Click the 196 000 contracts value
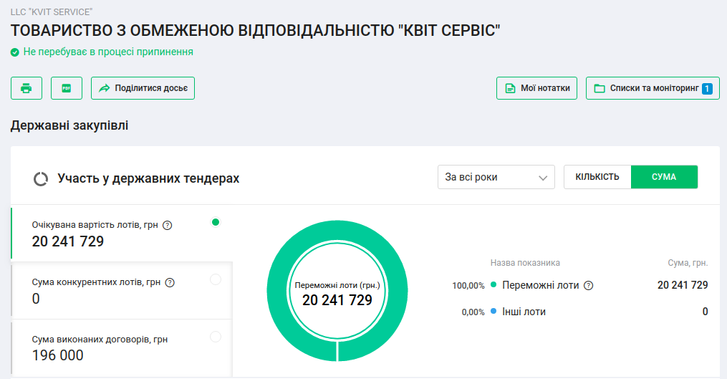 [58, 355]
